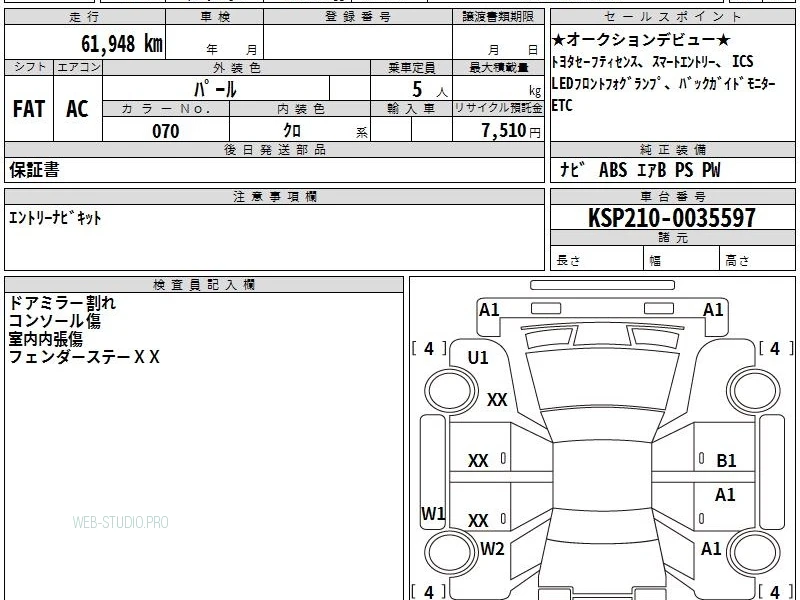Click the windshield in the car diagram

(x=603, y=379)
